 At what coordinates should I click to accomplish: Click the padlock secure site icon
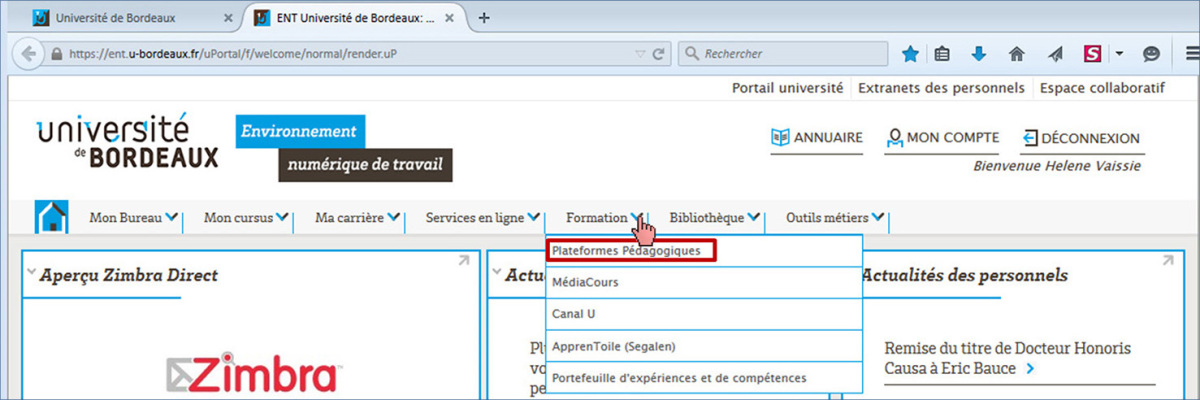tap(57, 54)
